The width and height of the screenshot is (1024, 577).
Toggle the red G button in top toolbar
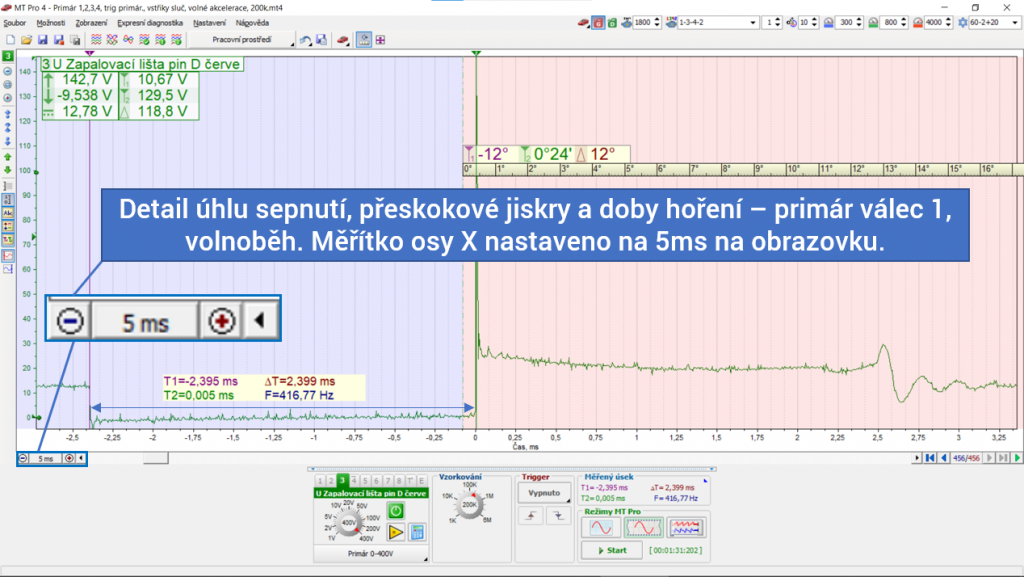coord(598,21)
